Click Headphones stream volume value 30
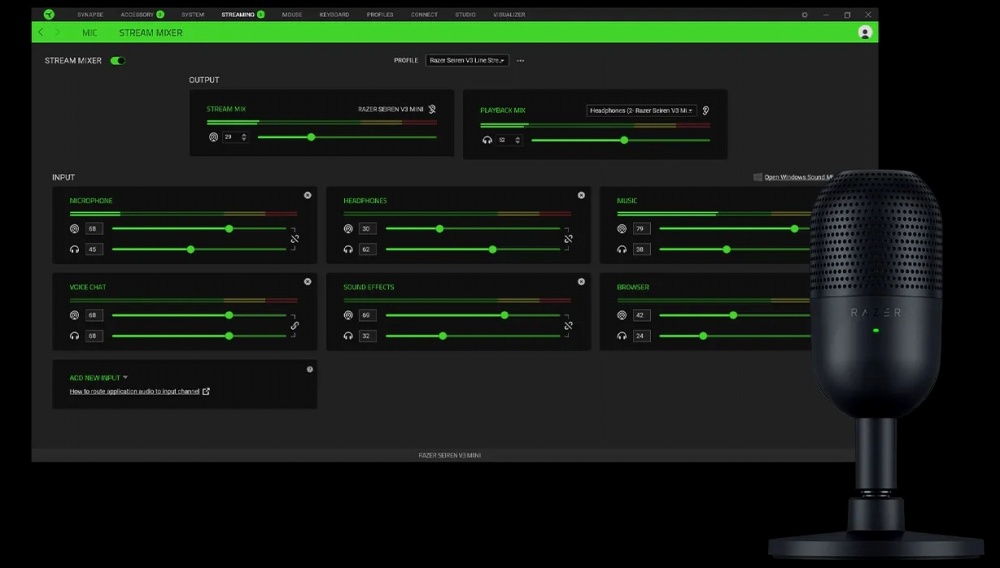 click(367, 228)
